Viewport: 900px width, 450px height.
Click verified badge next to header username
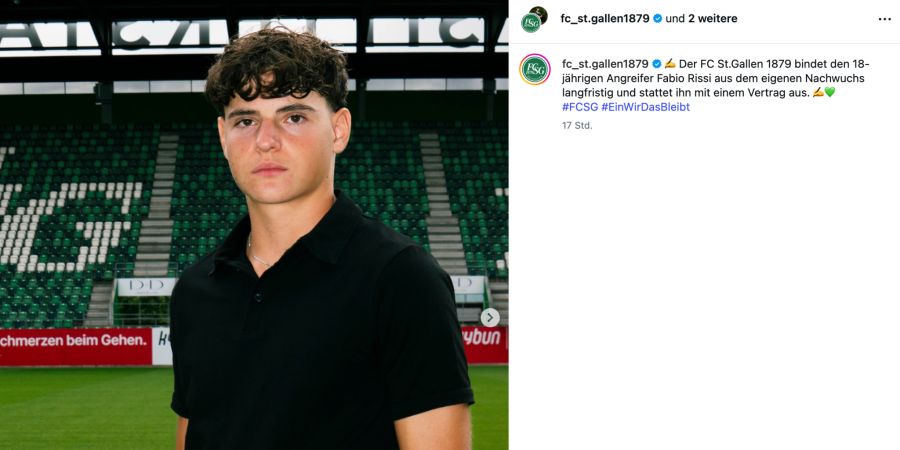click(x=658, y=18)
